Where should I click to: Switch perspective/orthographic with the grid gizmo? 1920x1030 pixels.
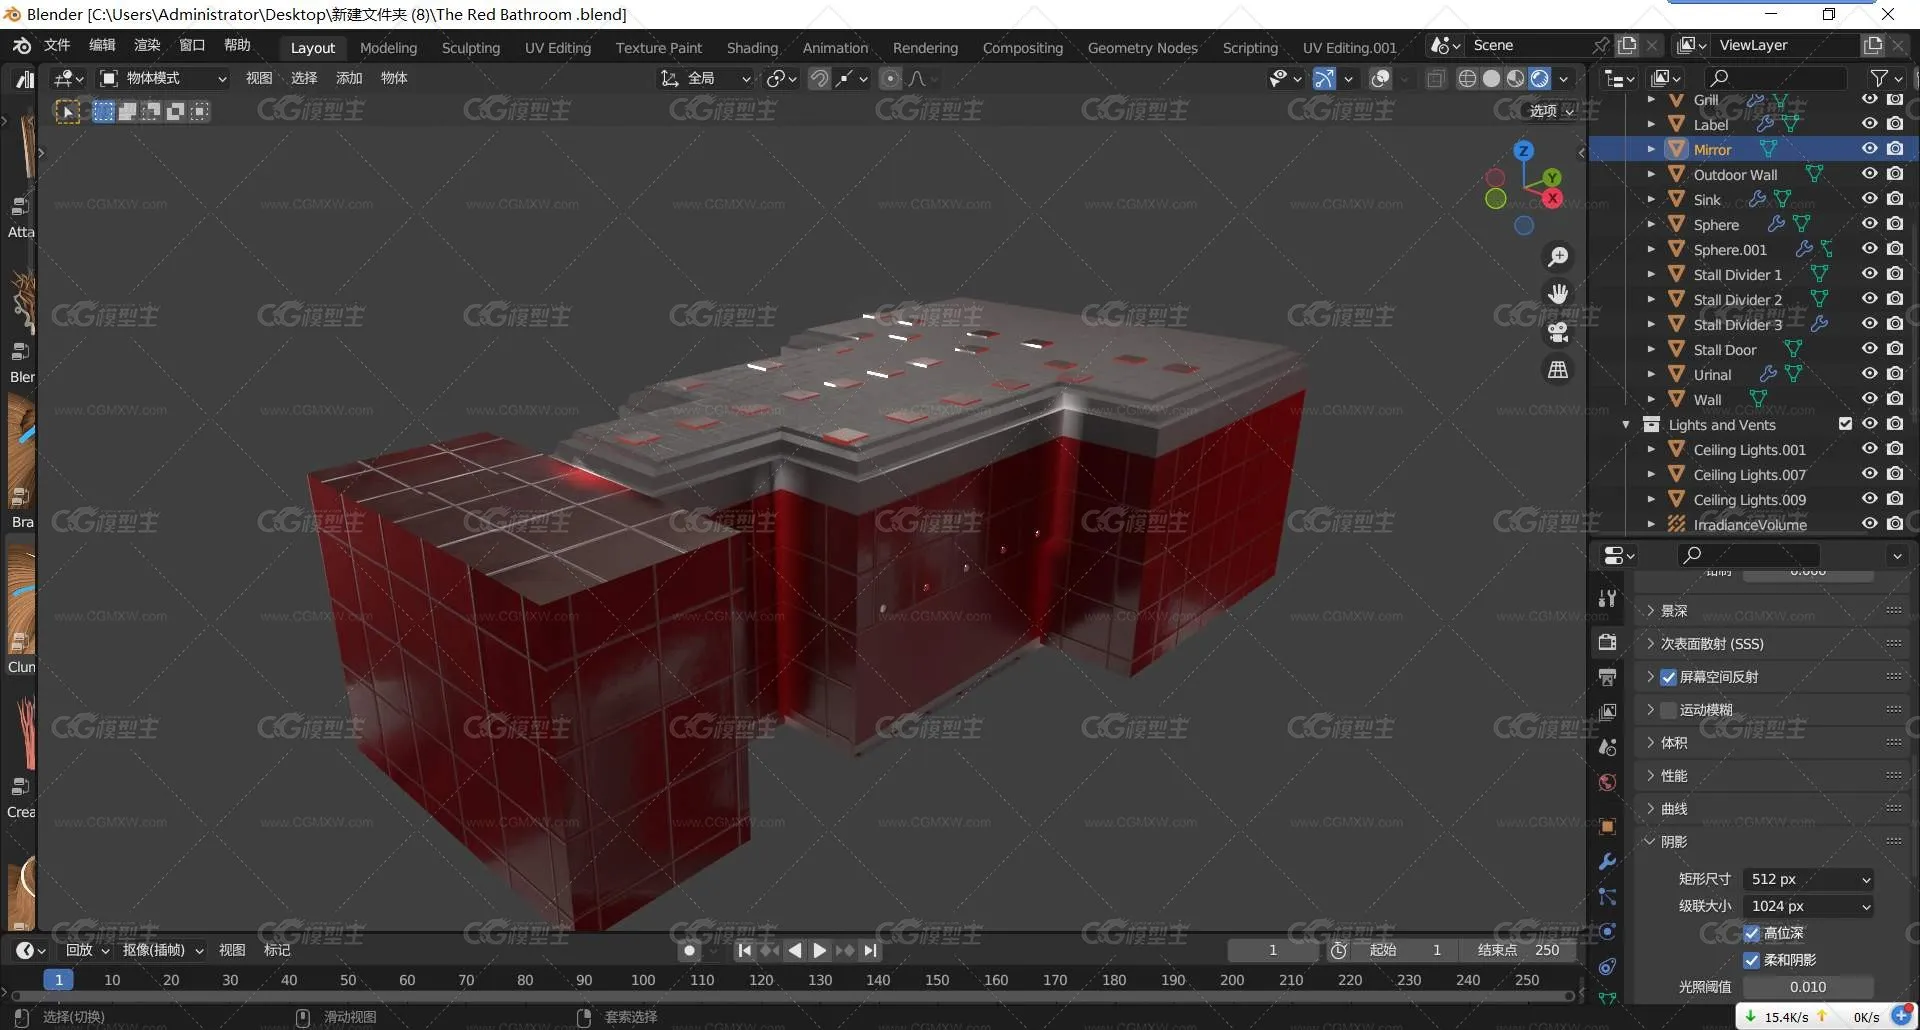tap(1558, 370)
